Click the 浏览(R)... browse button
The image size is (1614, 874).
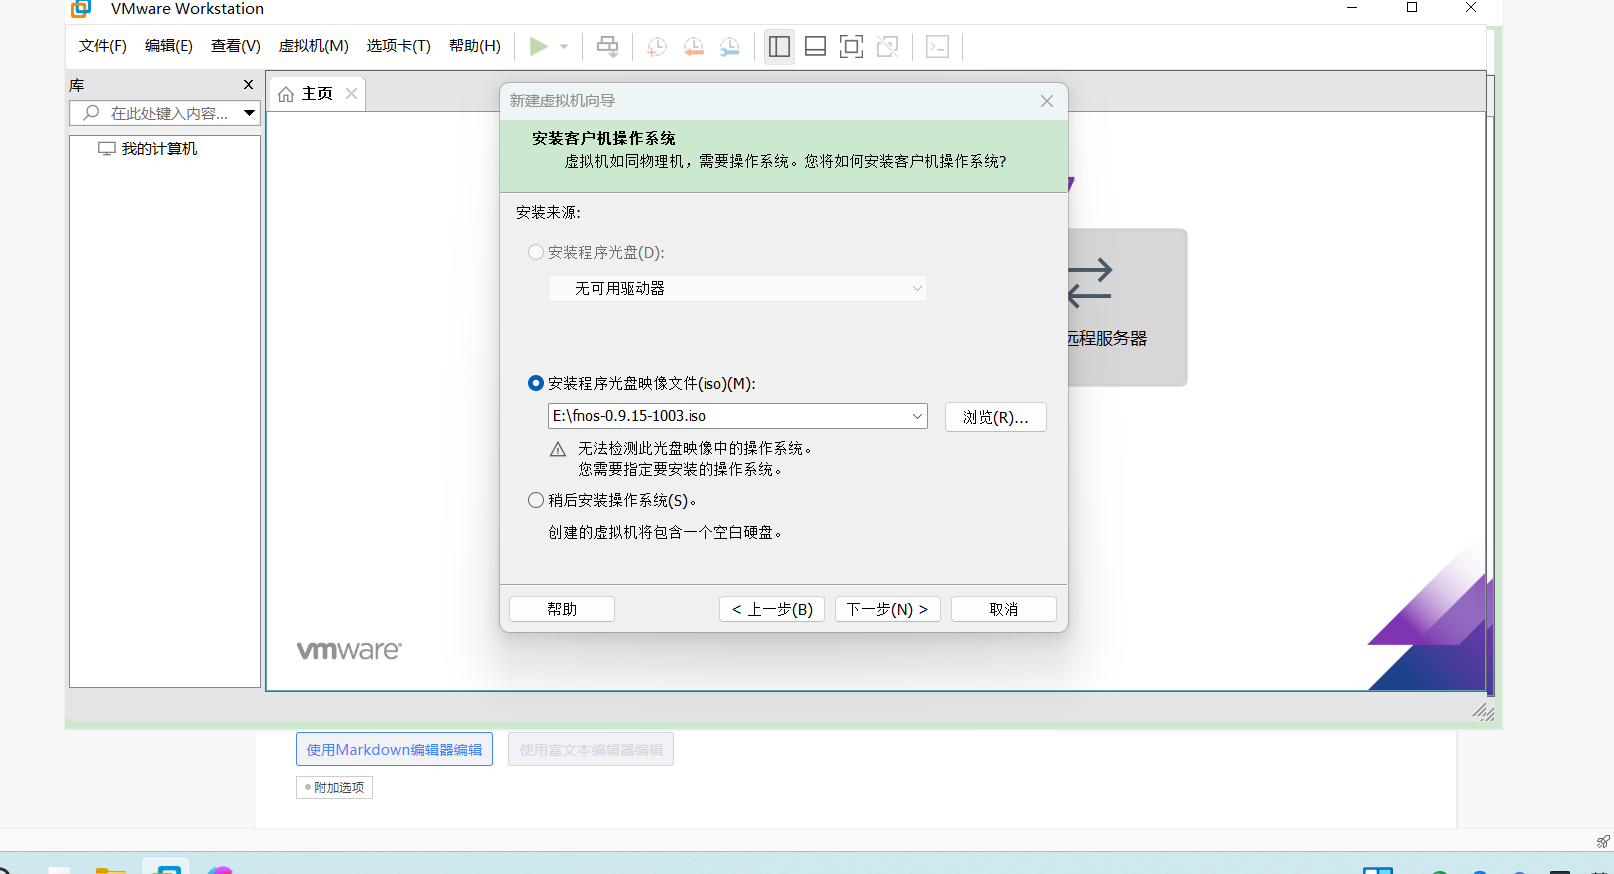tap(995, 417)
